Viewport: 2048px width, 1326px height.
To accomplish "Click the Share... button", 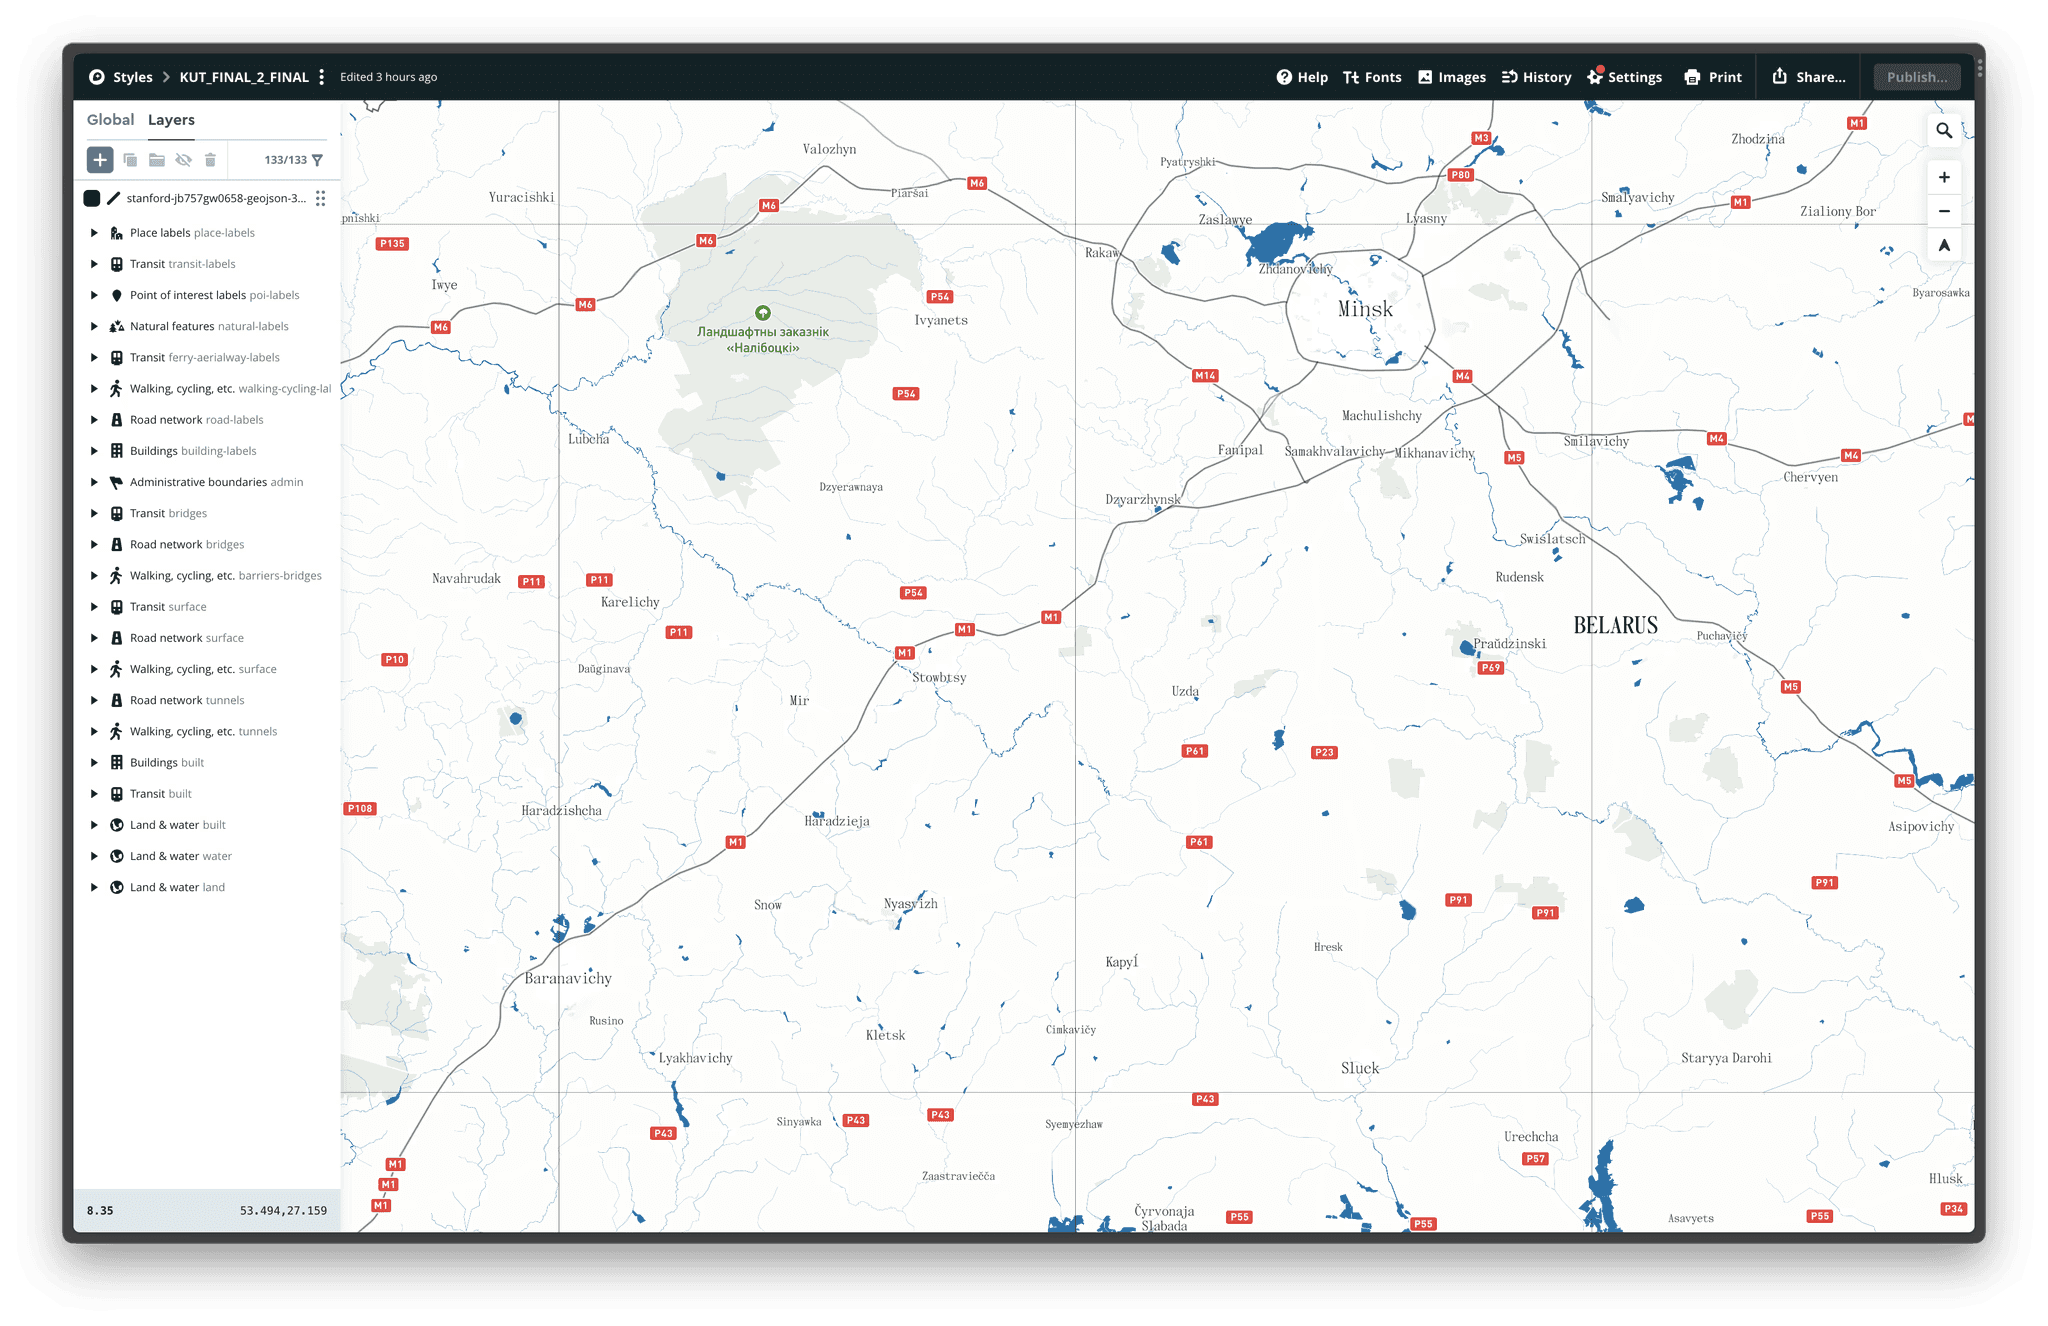I will click(1809, 77).
